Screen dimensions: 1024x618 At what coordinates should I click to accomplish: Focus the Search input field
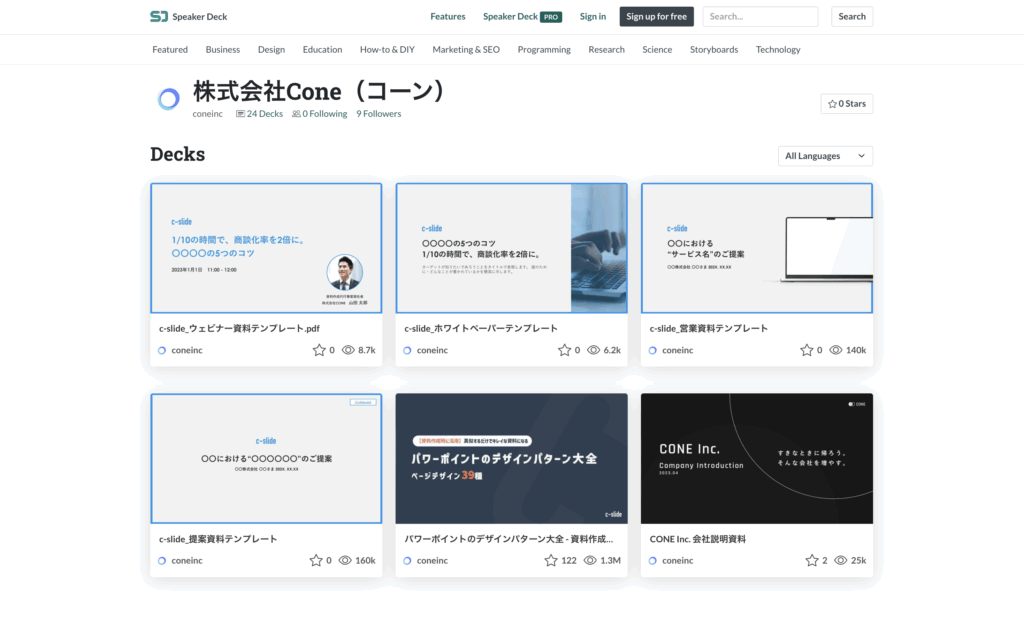[x=760, y=16]
